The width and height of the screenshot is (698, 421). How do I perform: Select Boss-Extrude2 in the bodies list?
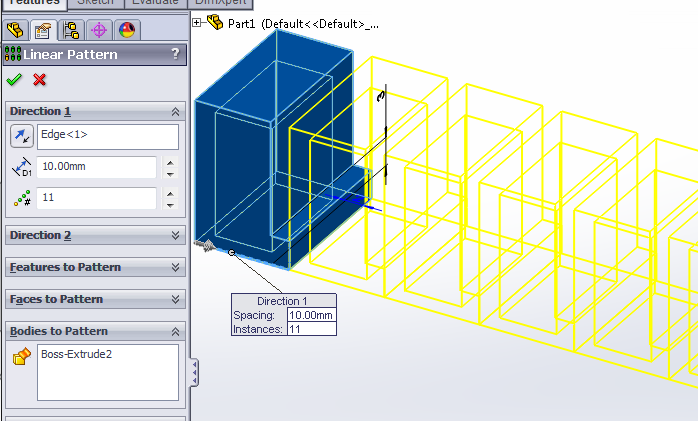tap(77, 354)
